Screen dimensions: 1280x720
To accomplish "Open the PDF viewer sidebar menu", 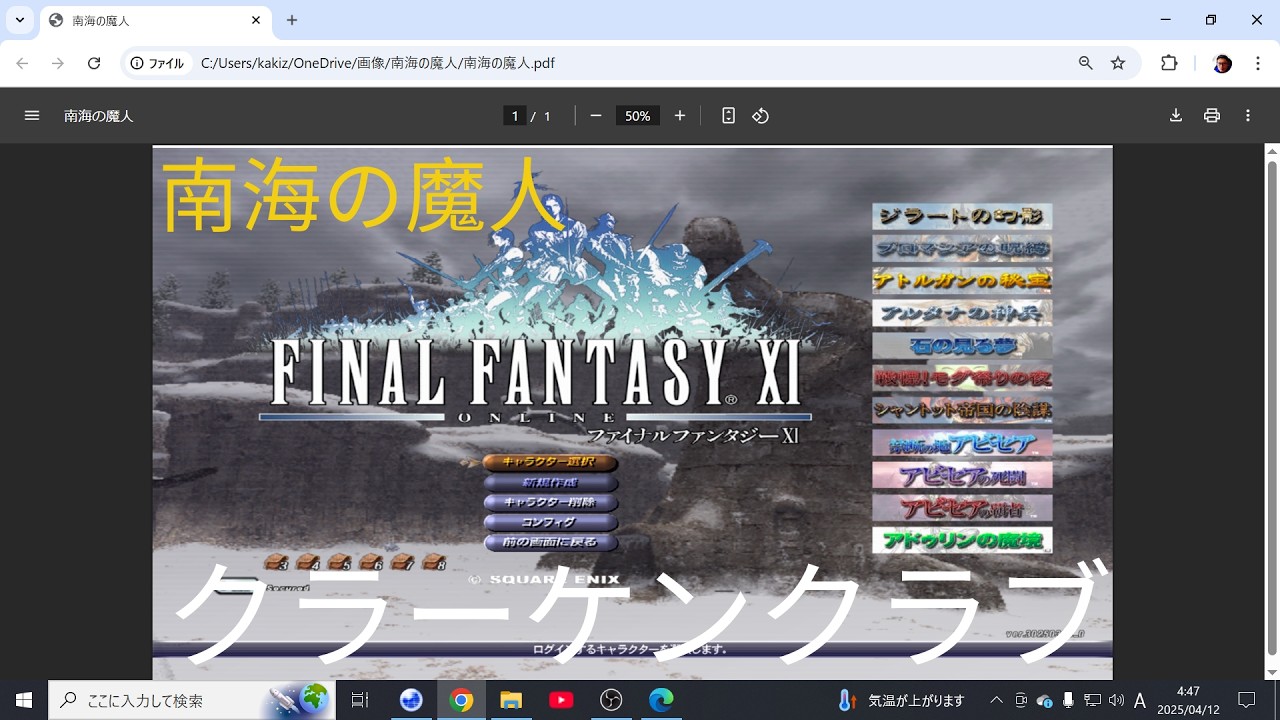I will pos(32,116).
